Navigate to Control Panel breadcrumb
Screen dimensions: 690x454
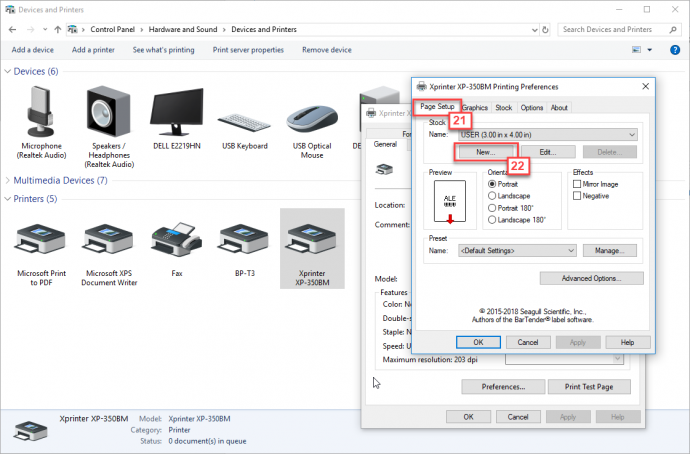pyautogui.click(x=112, y=29)
